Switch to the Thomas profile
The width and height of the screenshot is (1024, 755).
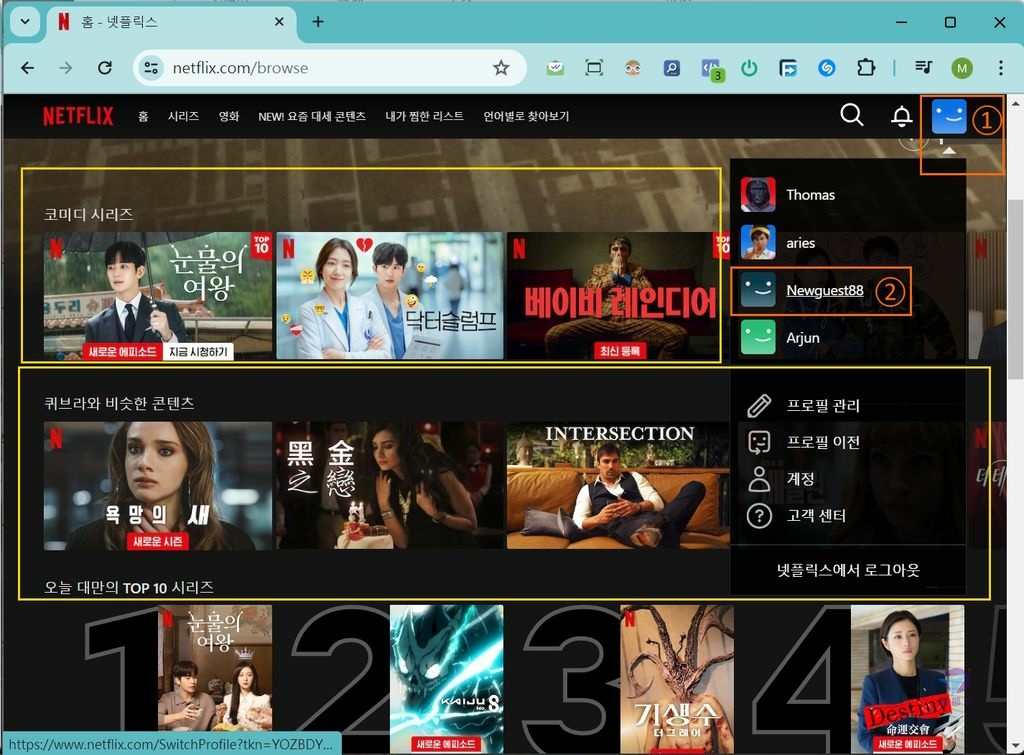[810, 195]
